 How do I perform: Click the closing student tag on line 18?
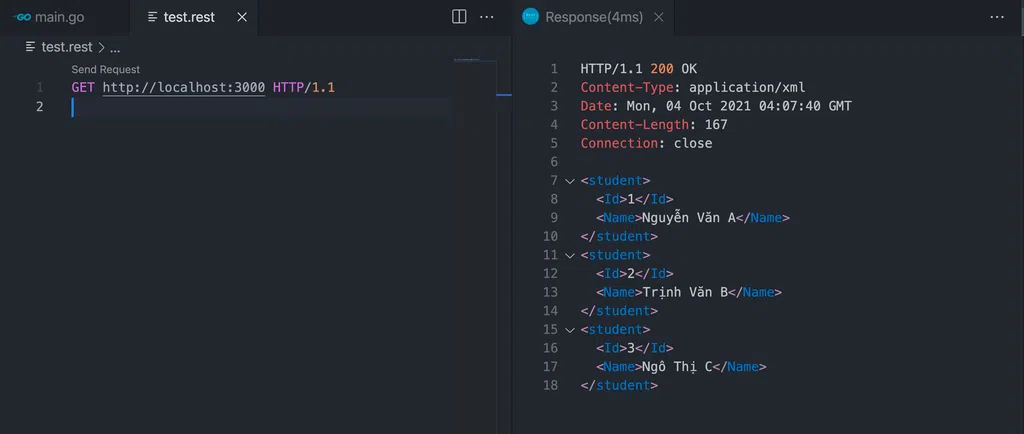[619, 386]
